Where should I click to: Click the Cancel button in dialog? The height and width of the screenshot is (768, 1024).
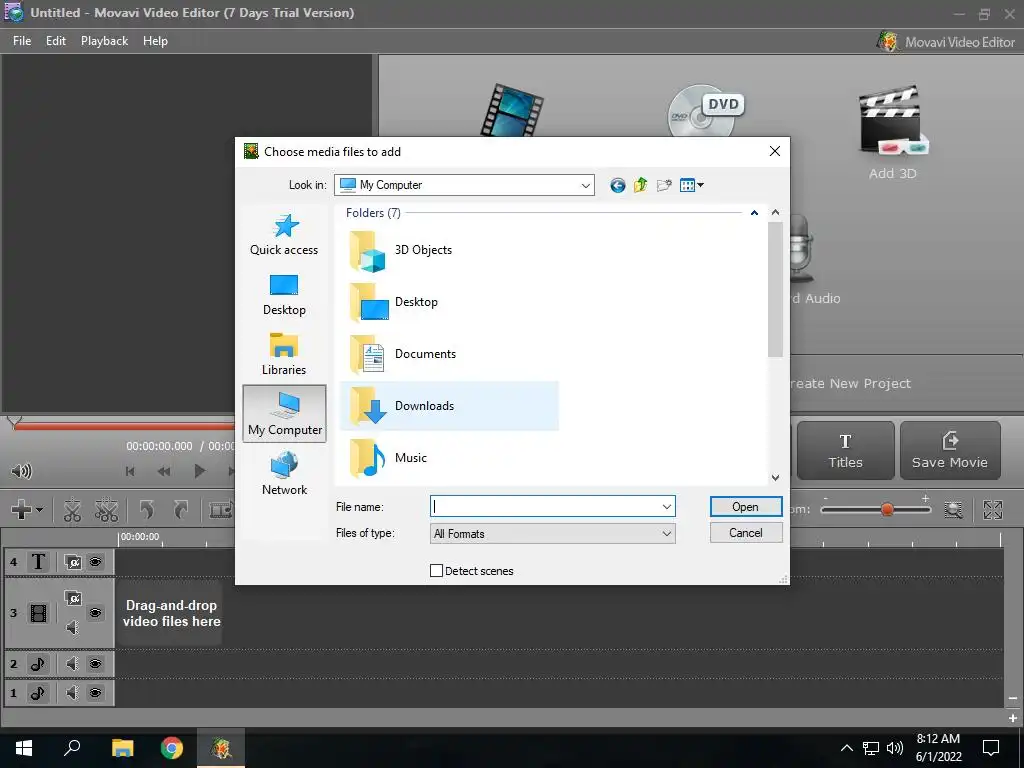[746, 533]
